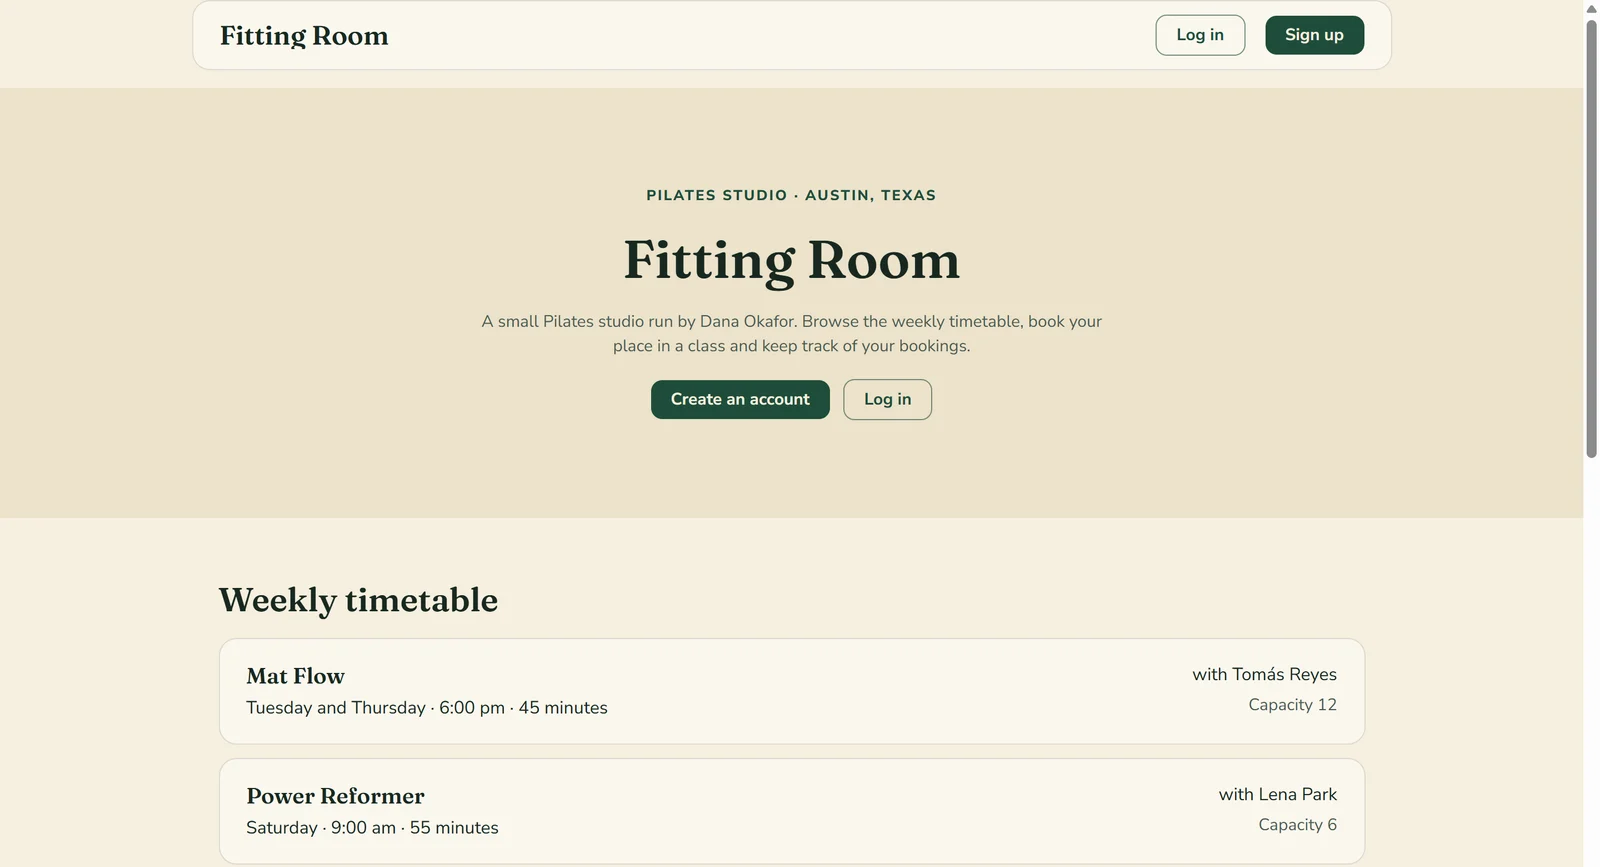
Task: Click the large Fitting Room hero title
Action: (x=791, y=260)
